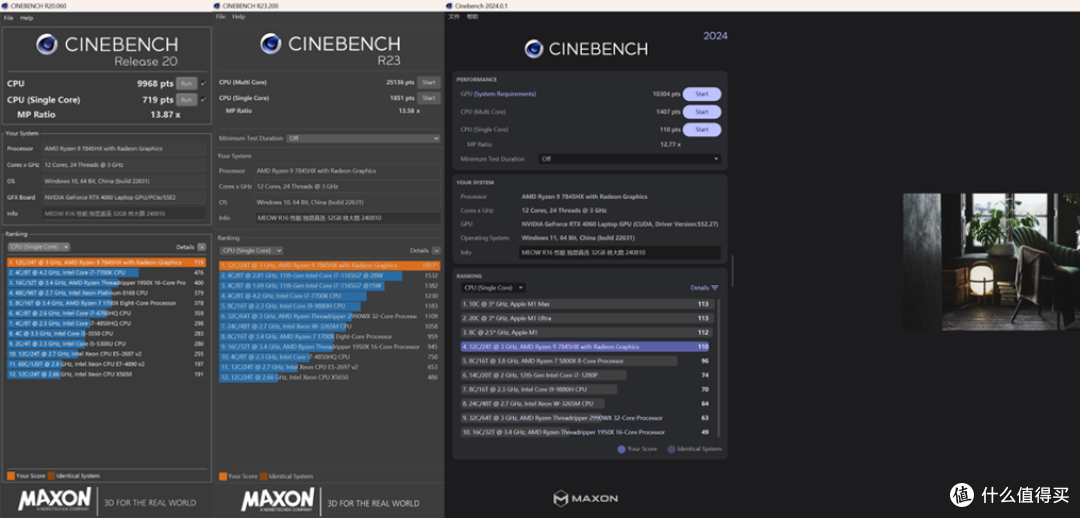Viewport: 1080px width, 518px height.
Task: Expand the Details triangle in Cinebench 2024 ranking
Action: [x=715, y=288]
